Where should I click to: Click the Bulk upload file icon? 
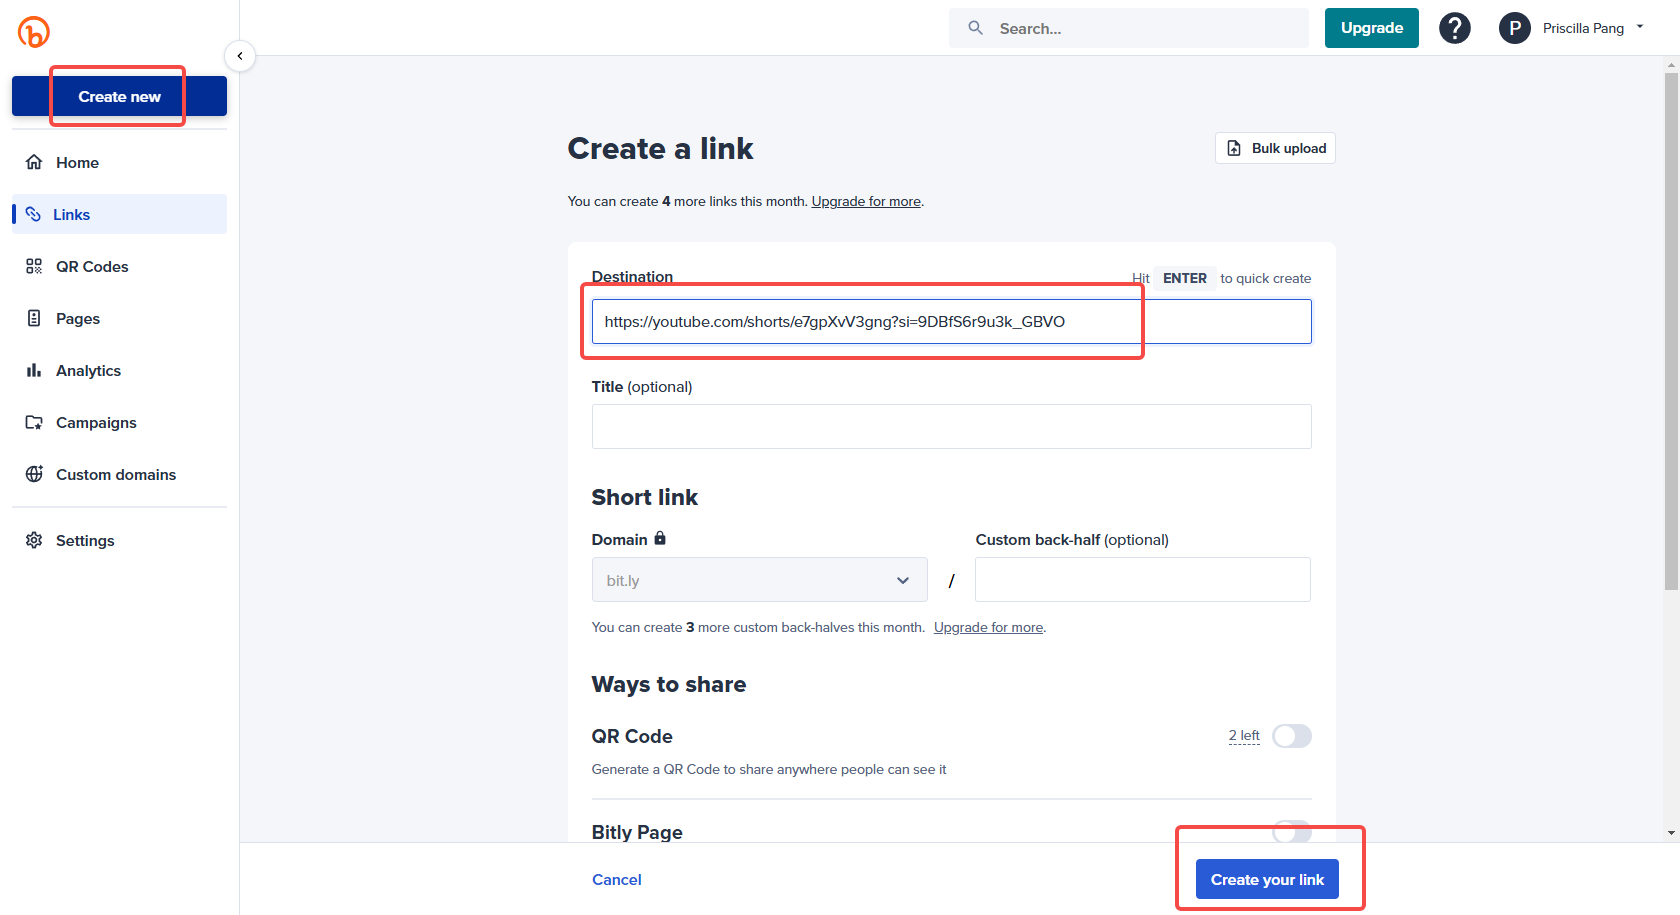click(x=1234, y=148)
